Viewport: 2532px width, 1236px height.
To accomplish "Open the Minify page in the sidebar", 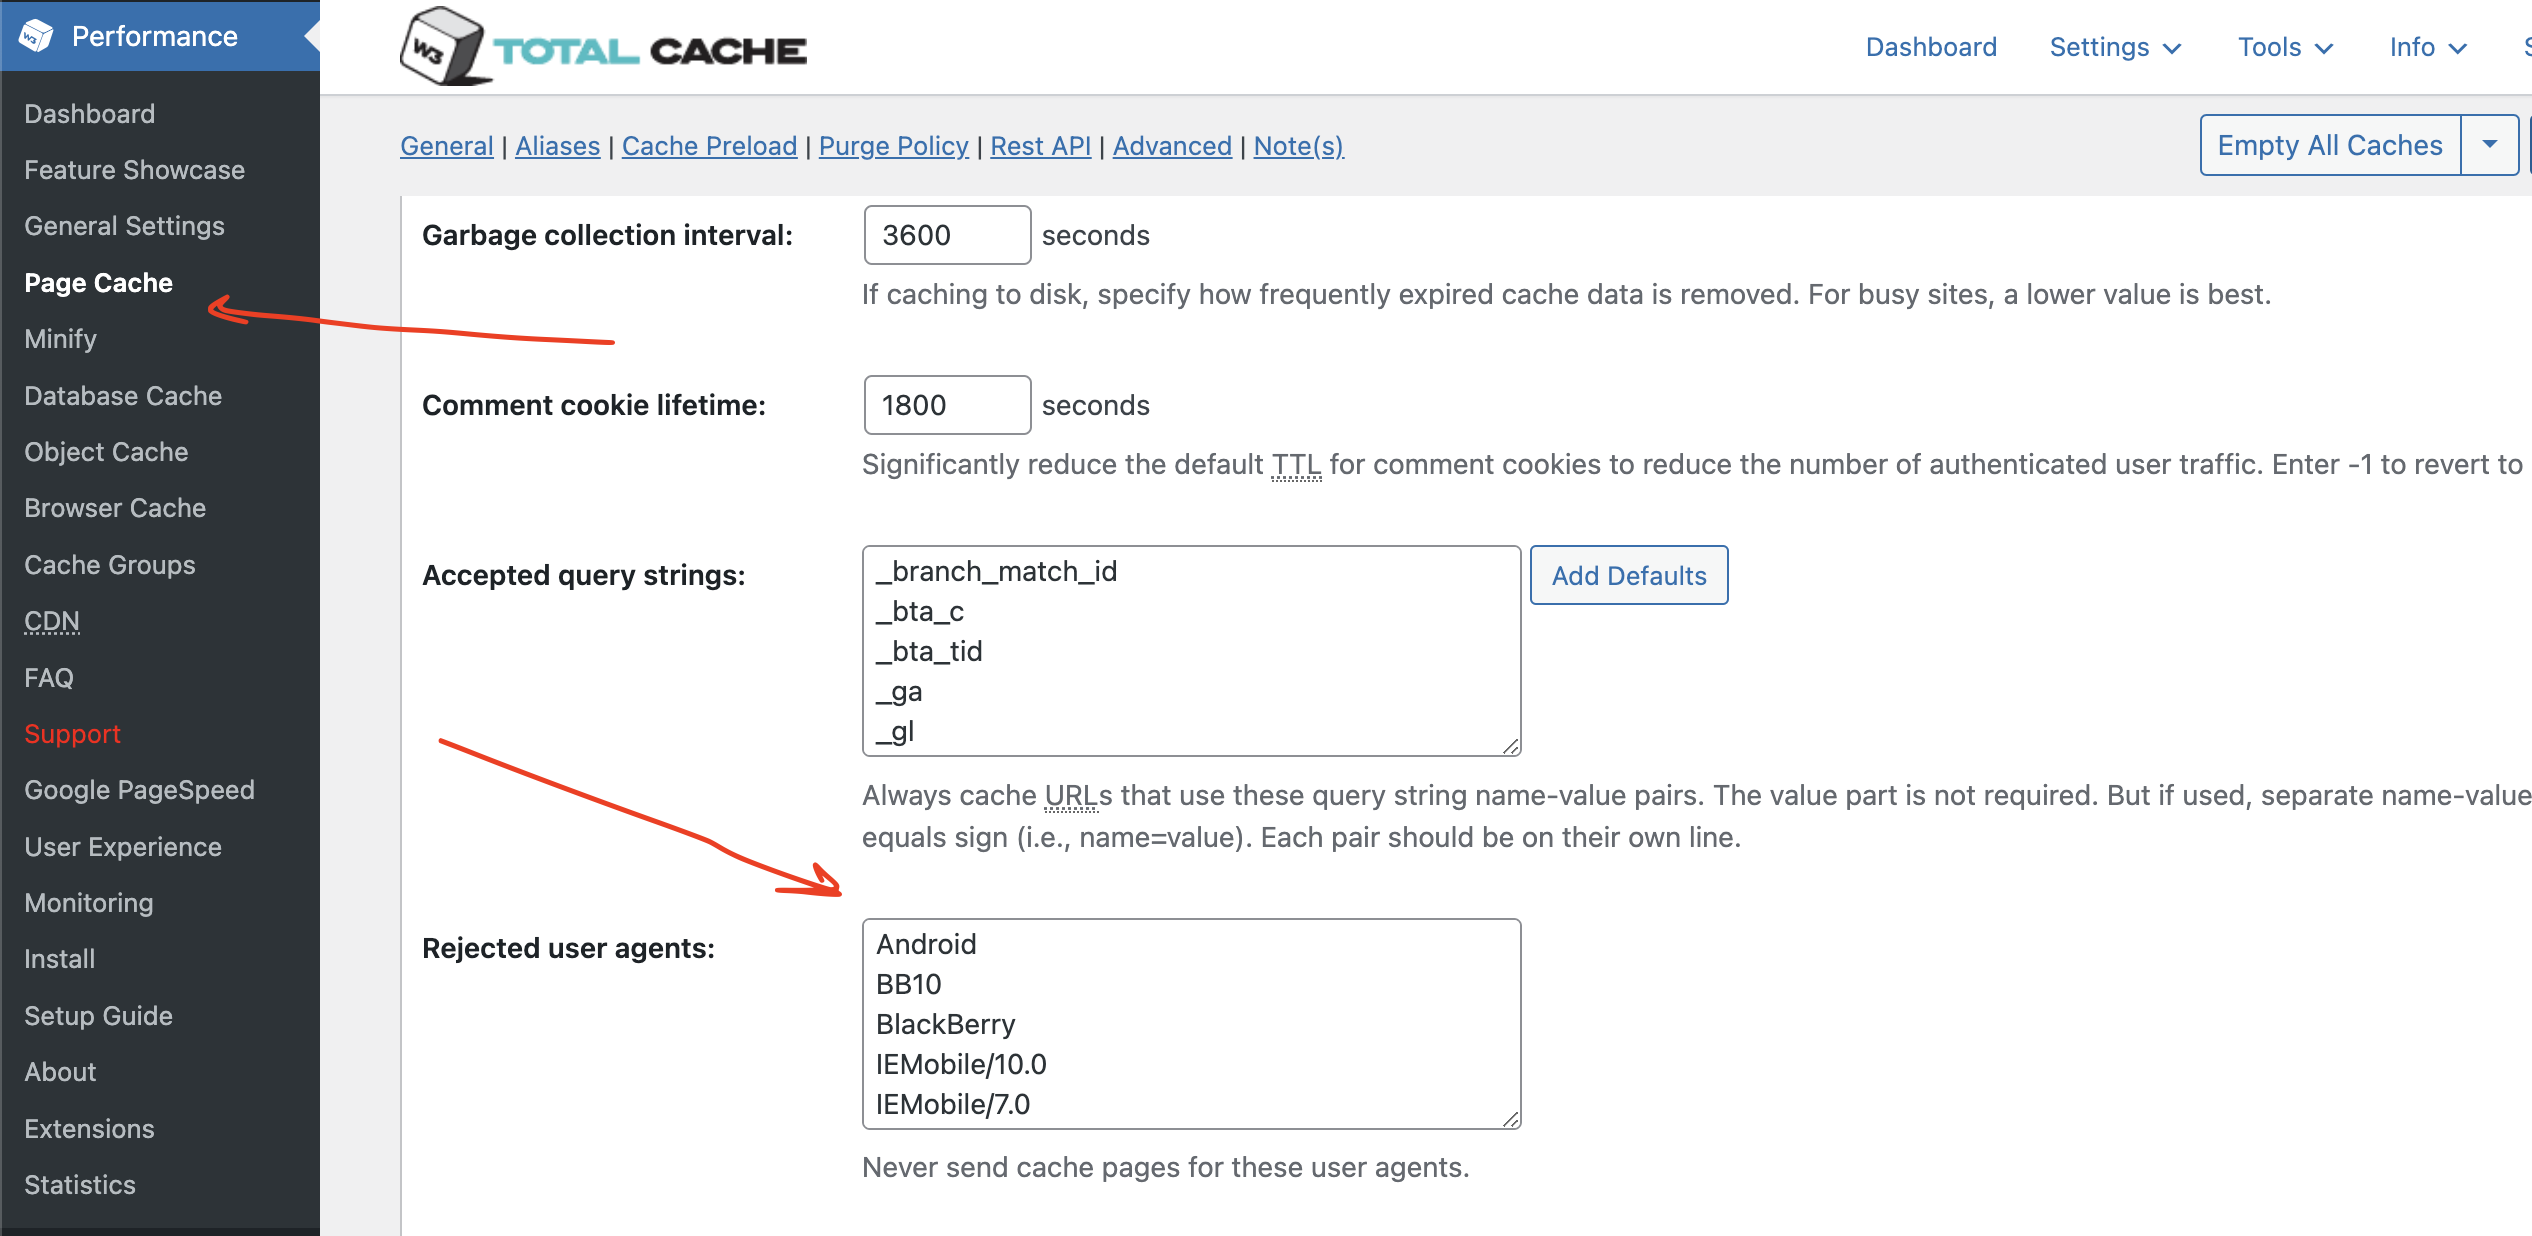I will point(61,339).
